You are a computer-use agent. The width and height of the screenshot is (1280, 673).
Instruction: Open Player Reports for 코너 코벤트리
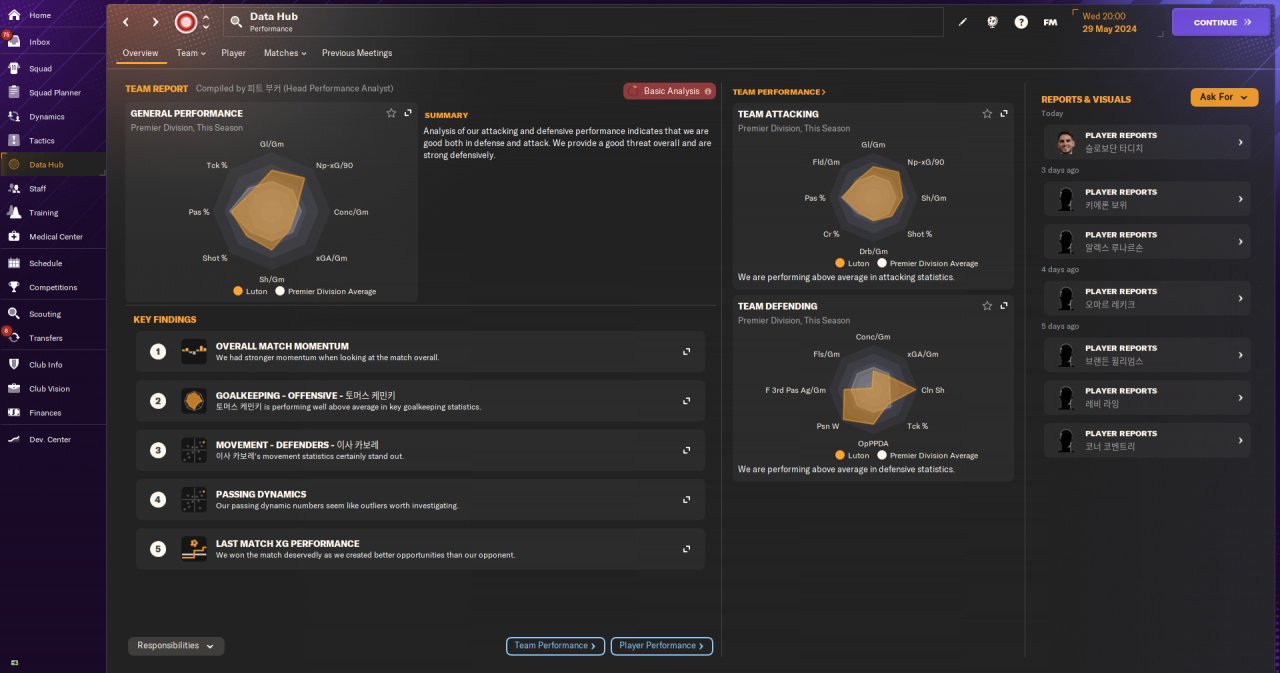[x=1147, y=440]
